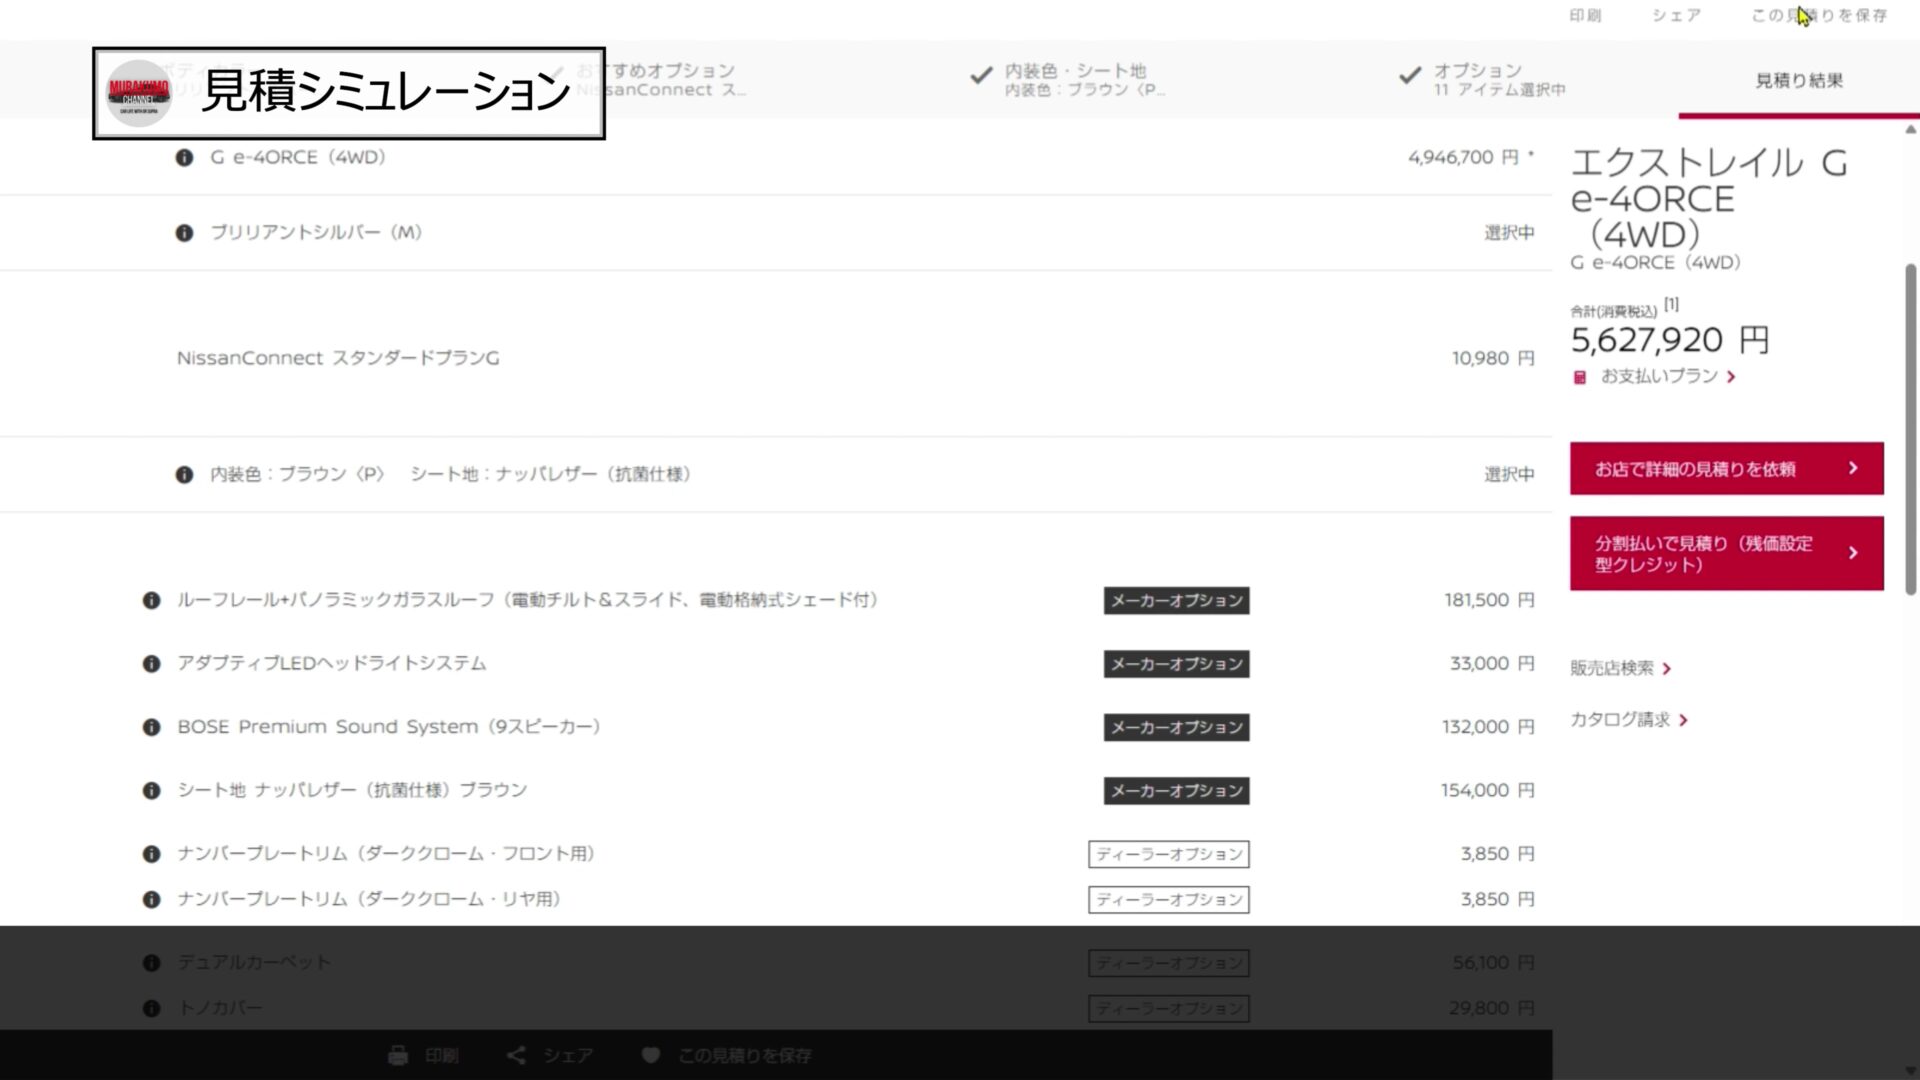Click scrollbar up arrow

pyautogui.click(x=1910, y=129)
